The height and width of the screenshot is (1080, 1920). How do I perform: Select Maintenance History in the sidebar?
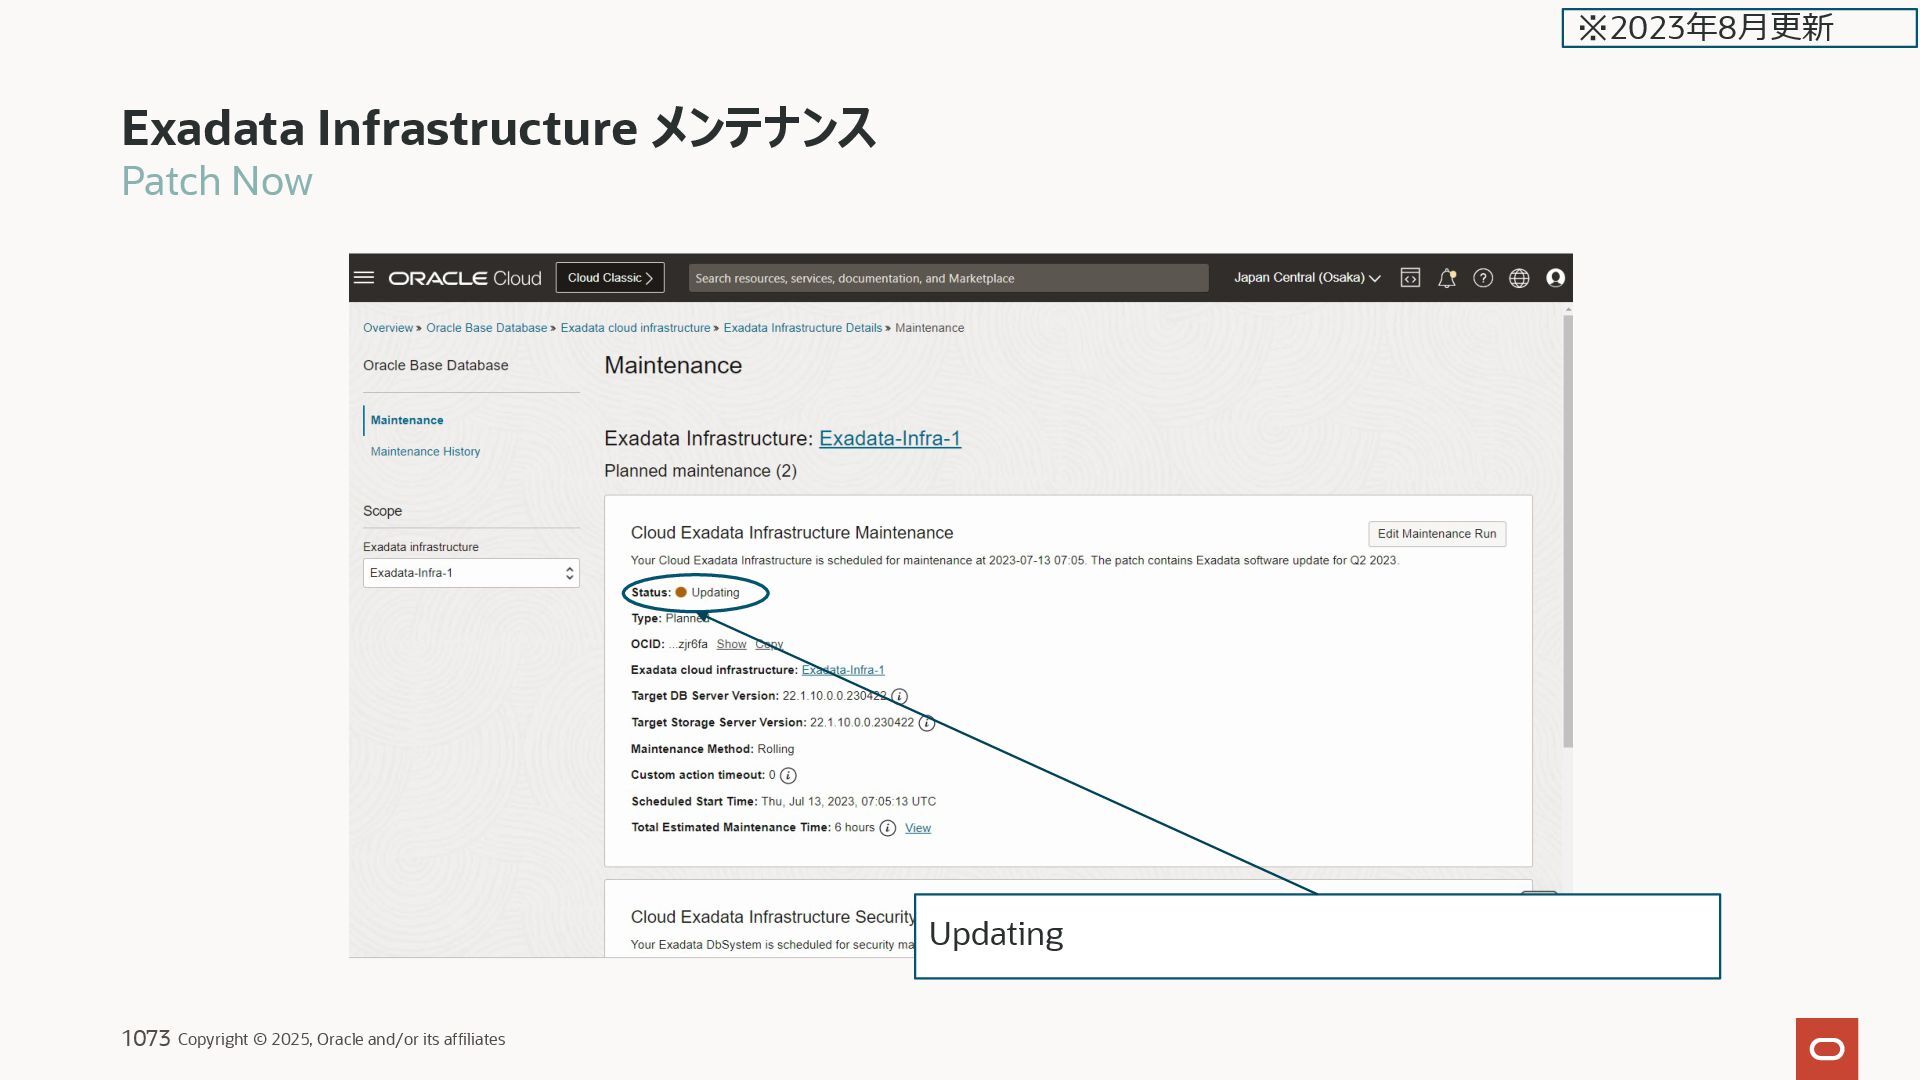coord(425,452)
